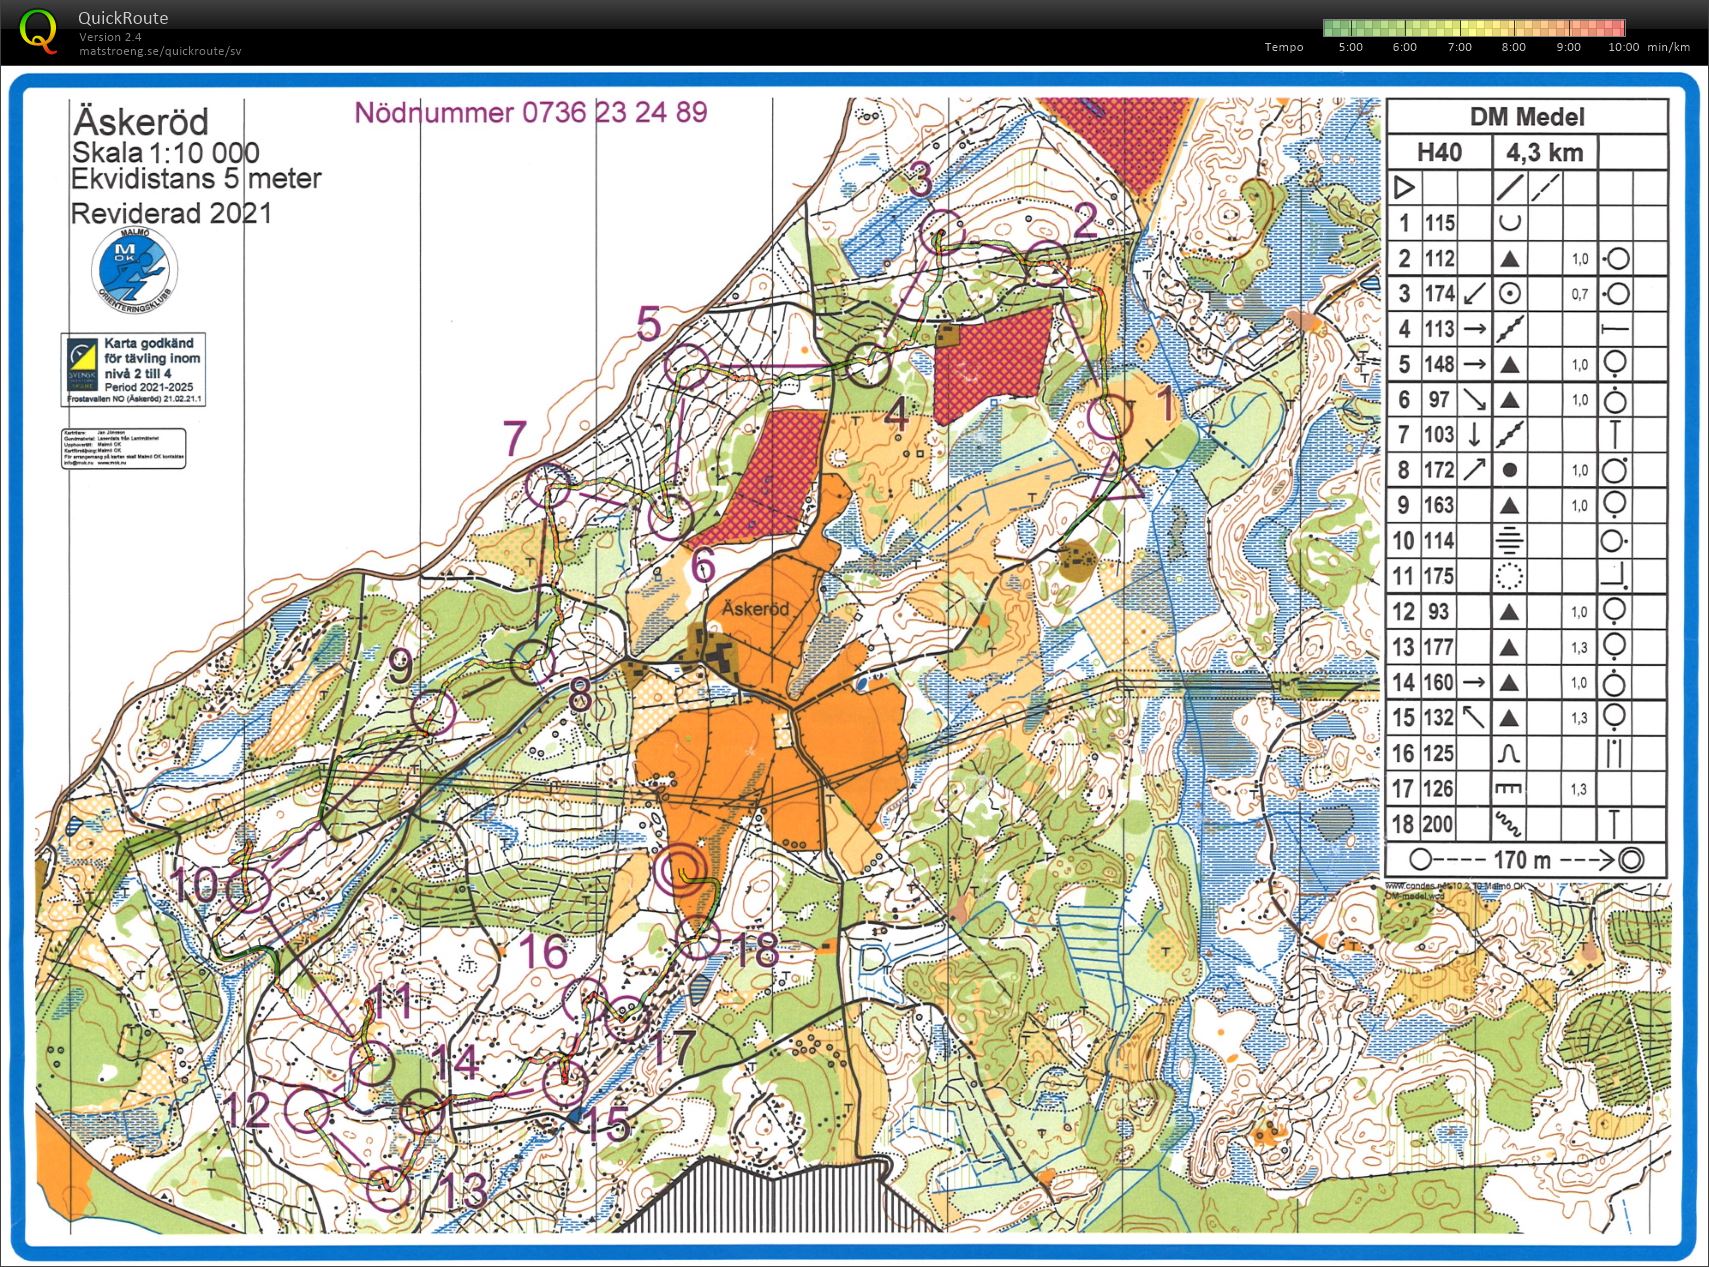Click control circle 1 on the map

1109,417
